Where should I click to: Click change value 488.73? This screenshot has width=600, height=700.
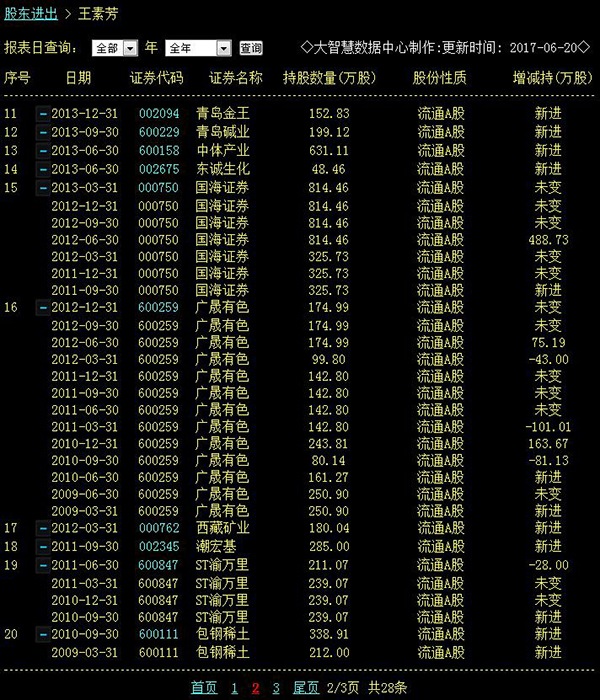click(x=549, y=240)
